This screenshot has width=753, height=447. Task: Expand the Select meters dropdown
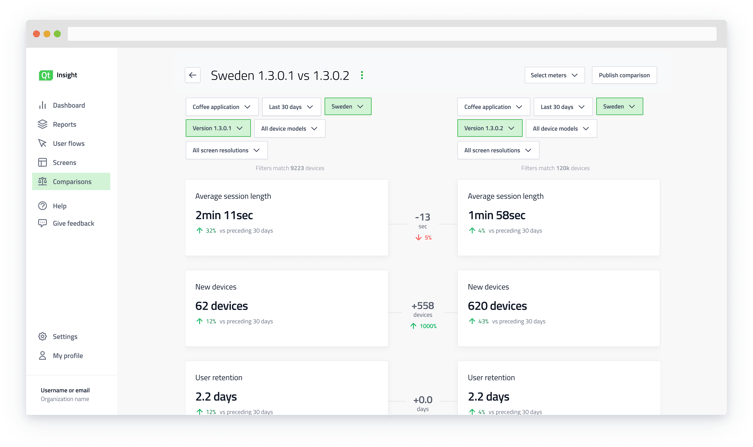[x=554, y=75]
